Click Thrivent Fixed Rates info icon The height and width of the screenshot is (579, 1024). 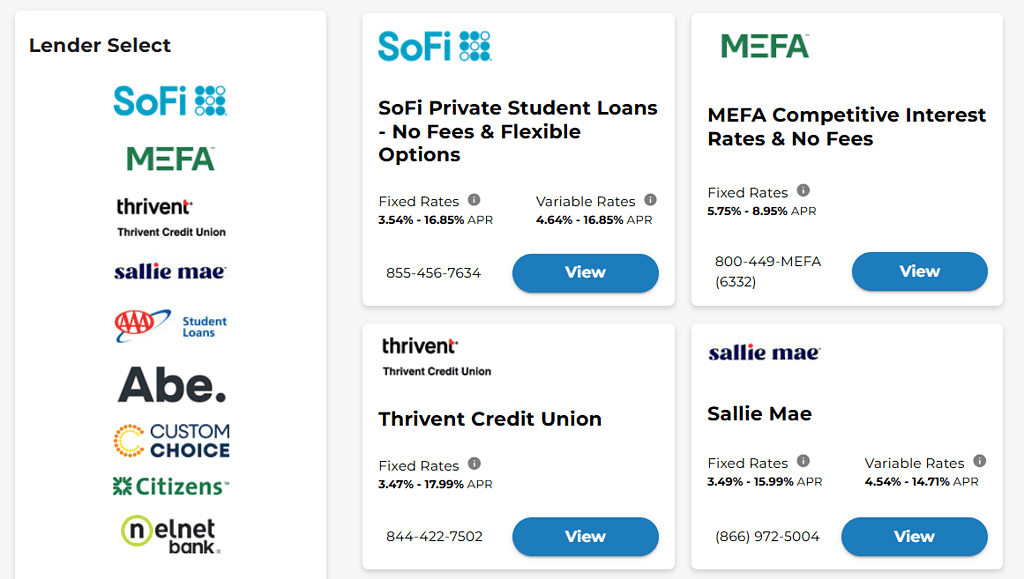(474, 464)
